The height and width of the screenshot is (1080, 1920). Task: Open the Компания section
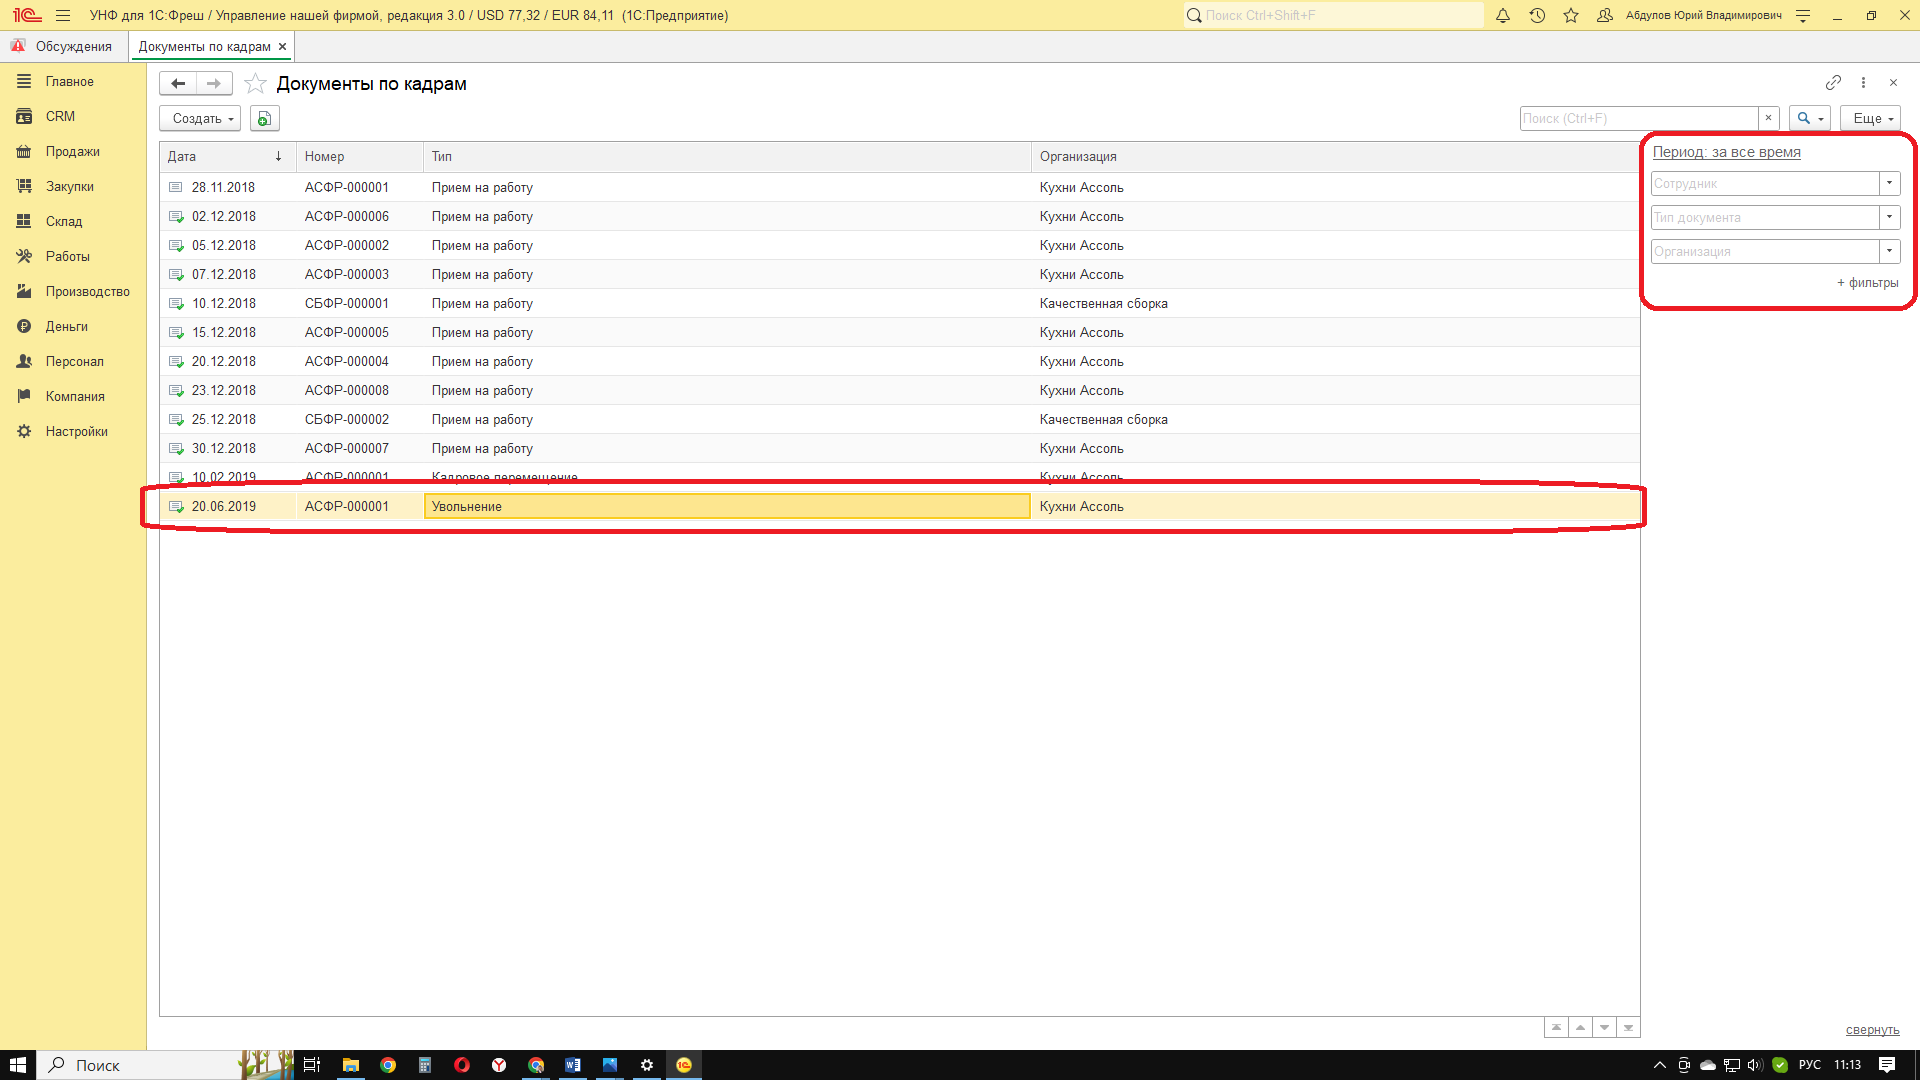coord(73,396)
